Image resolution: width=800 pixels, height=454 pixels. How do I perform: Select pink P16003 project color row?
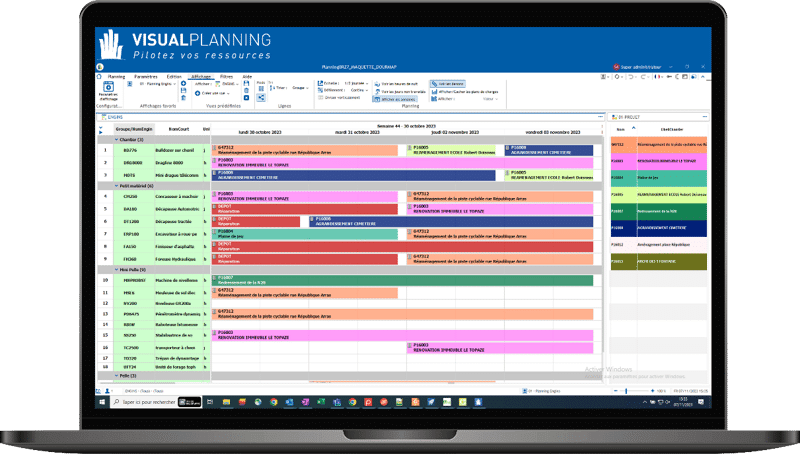tap(659, 161)
